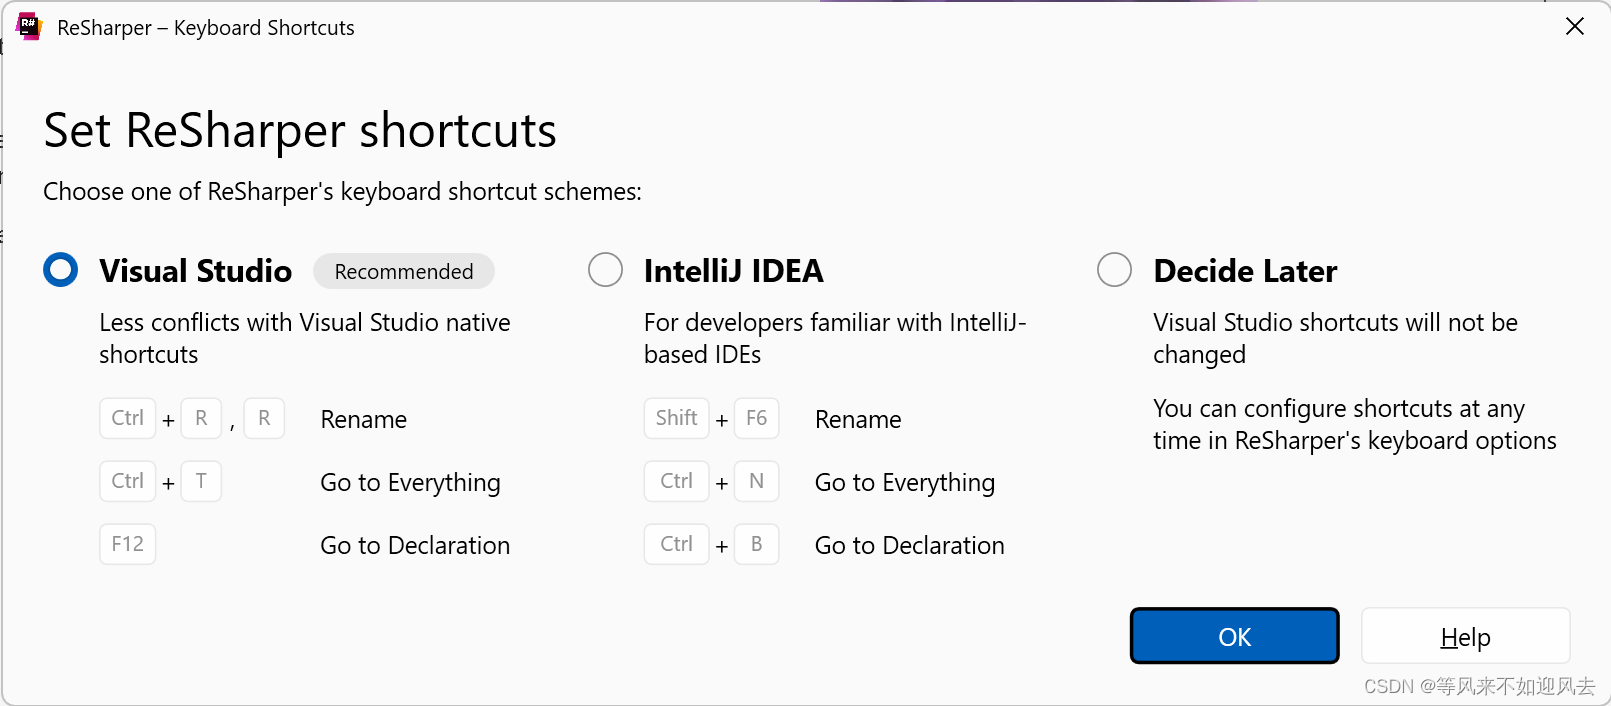Open the Help button

[x=1466, y=636]
